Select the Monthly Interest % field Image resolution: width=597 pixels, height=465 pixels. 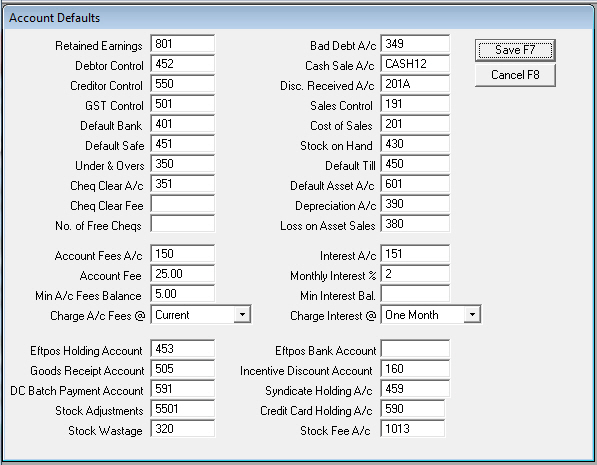pyautogui.click(x=415, y=274)
